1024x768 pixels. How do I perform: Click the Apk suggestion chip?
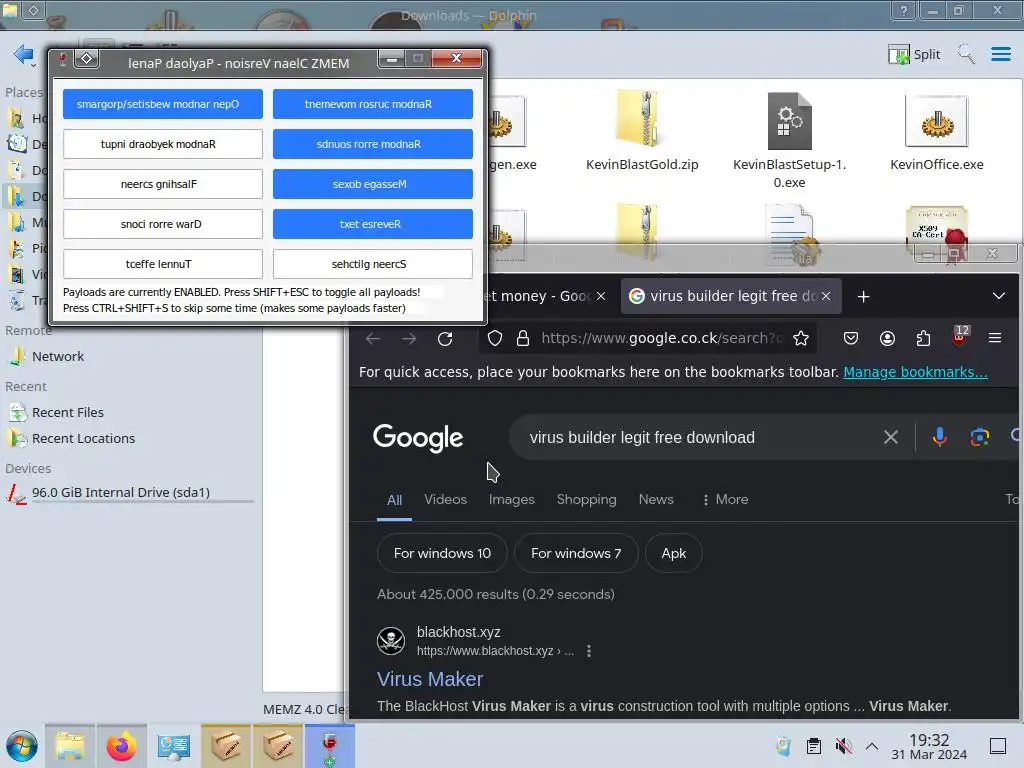pyautogui.click(x=673, y=553)
